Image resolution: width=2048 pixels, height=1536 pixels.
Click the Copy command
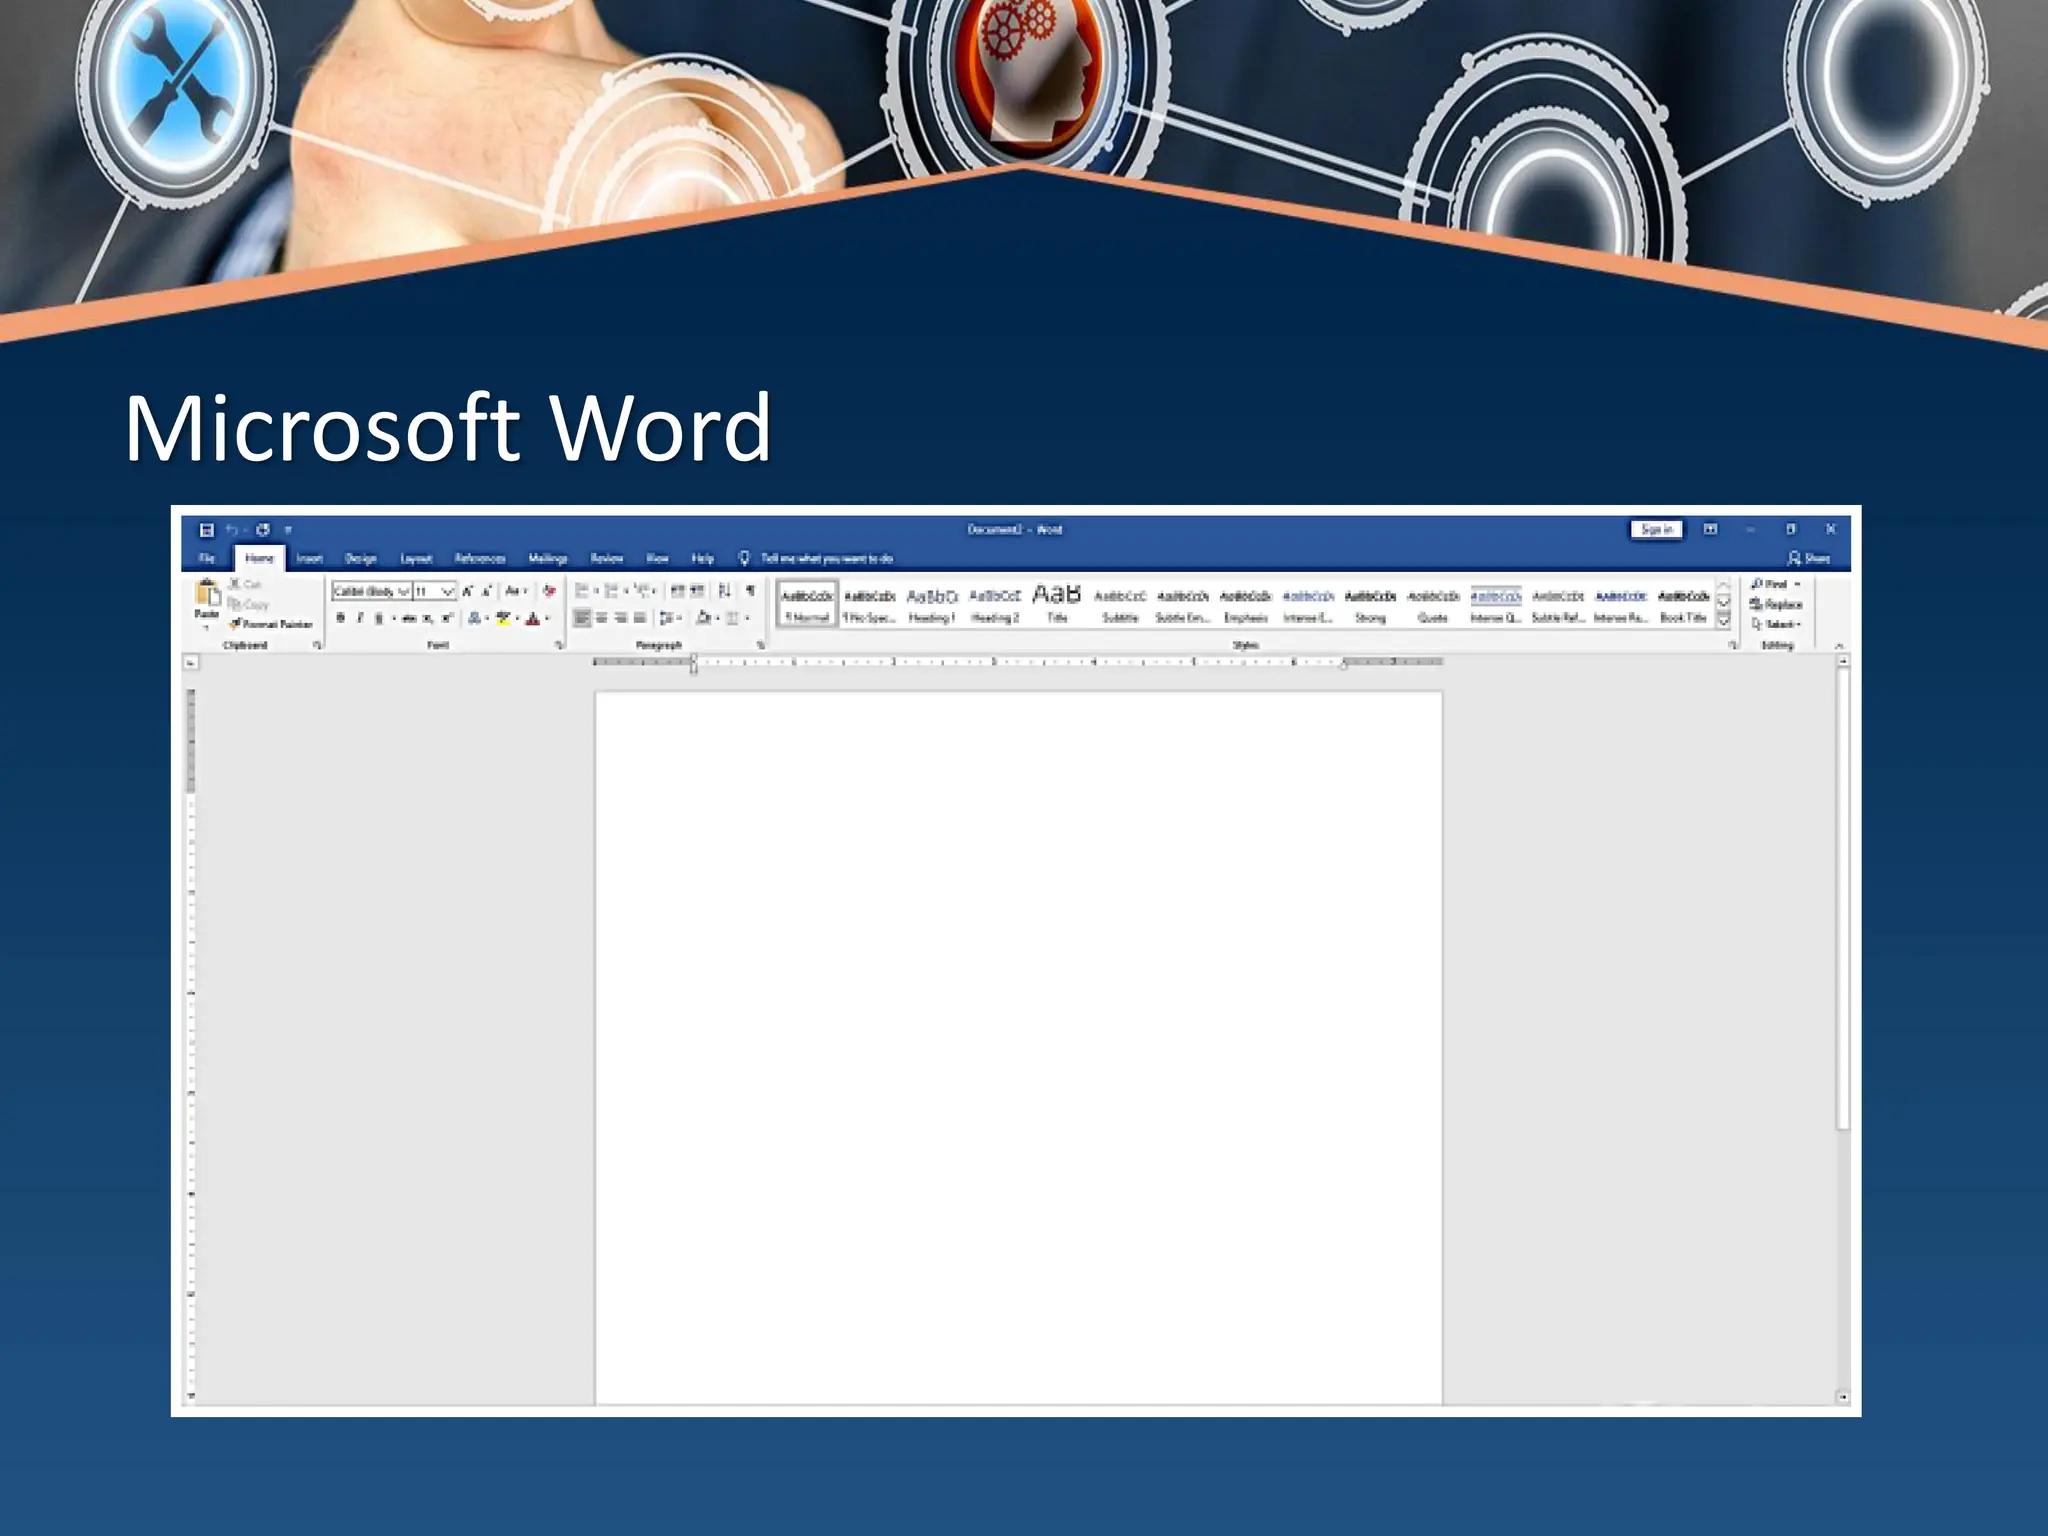coord(249,604)
